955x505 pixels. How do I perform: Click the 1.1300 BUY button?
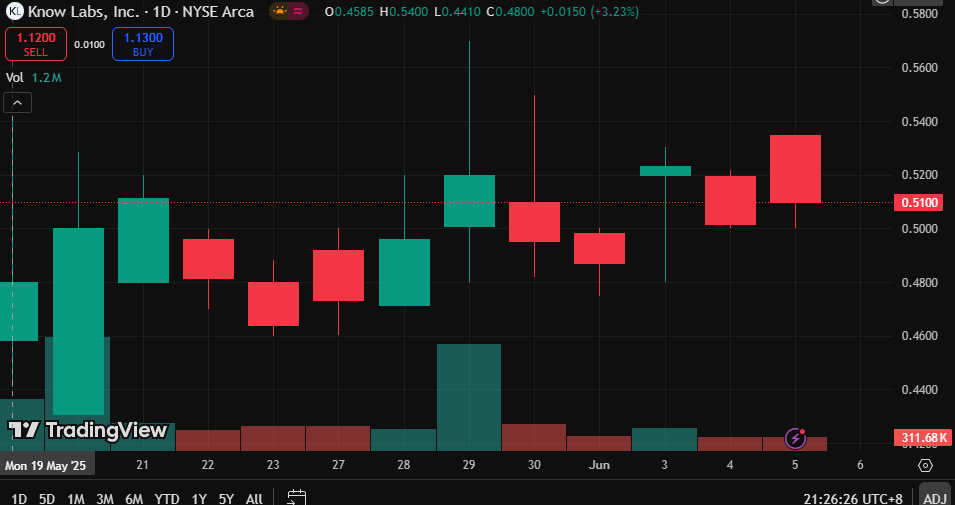tap(143, 44)
